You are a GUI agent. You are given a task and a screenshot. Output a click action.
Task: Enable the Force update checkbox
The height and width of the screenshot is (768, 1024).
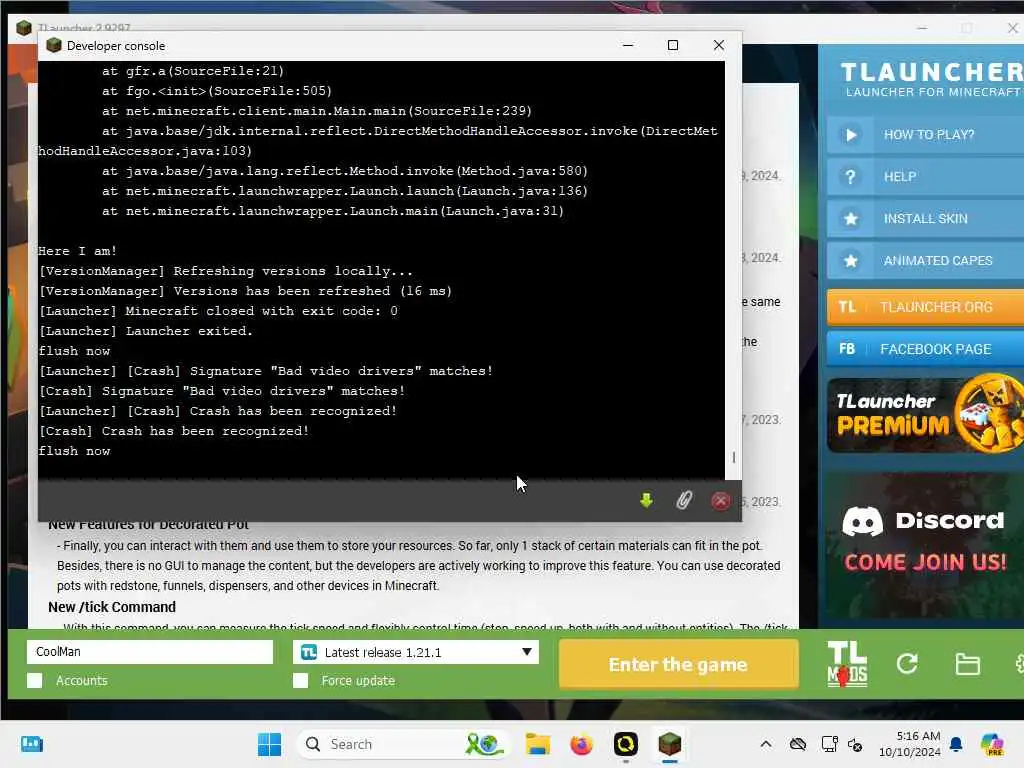coord(300,680)
